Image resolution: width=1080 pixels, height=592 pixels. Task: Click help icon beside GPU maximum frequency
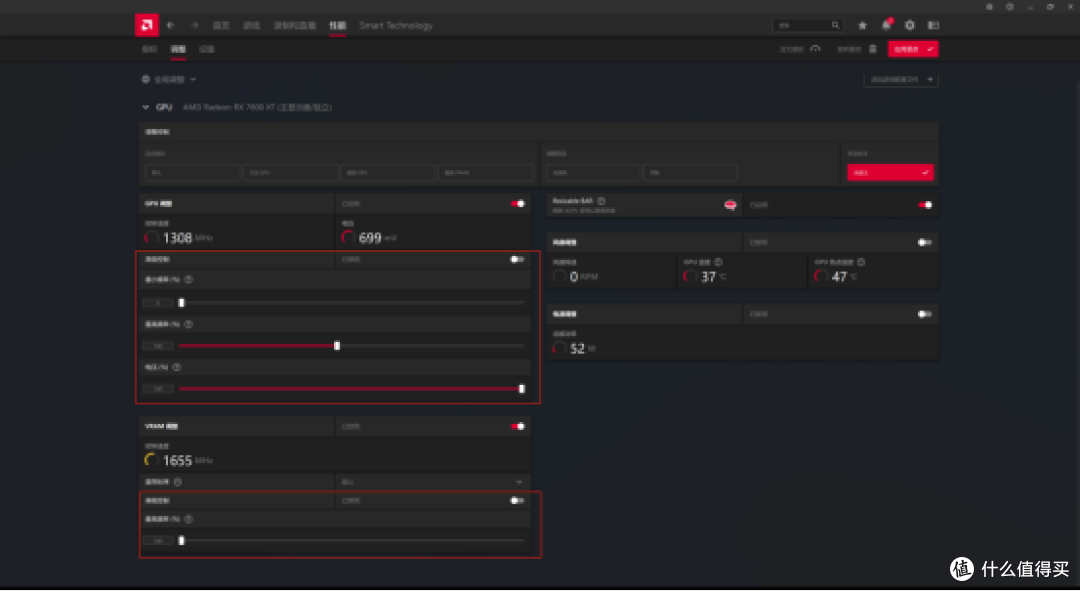pos(189,324)
